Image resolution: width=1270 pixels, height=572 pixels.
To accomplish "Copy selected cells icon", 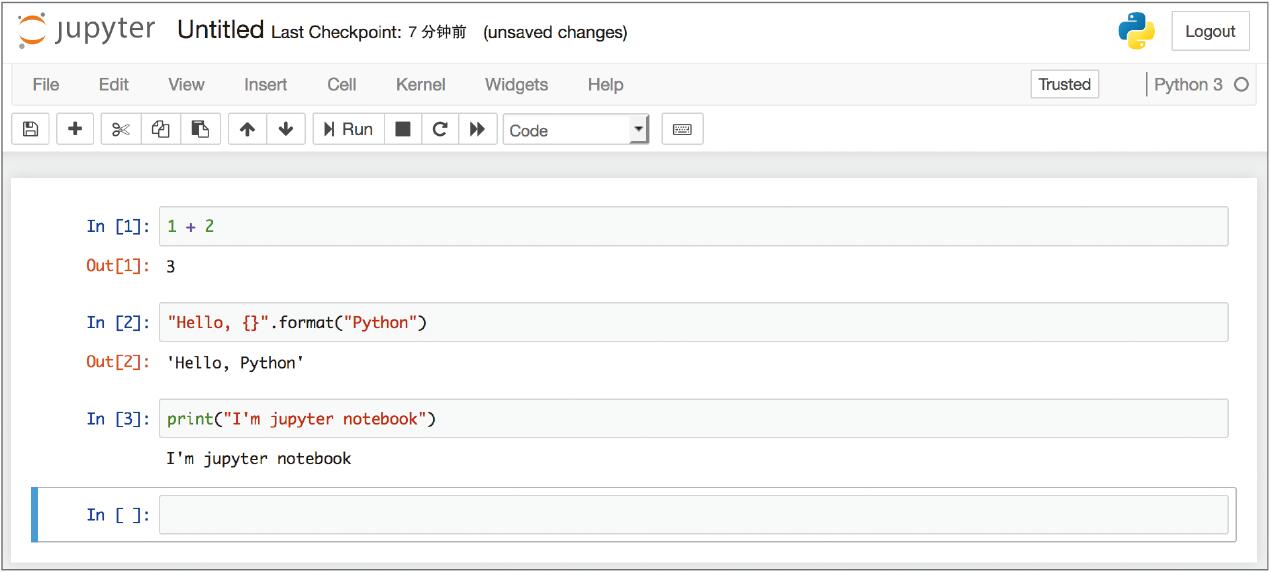I will (x=160, y=129).
